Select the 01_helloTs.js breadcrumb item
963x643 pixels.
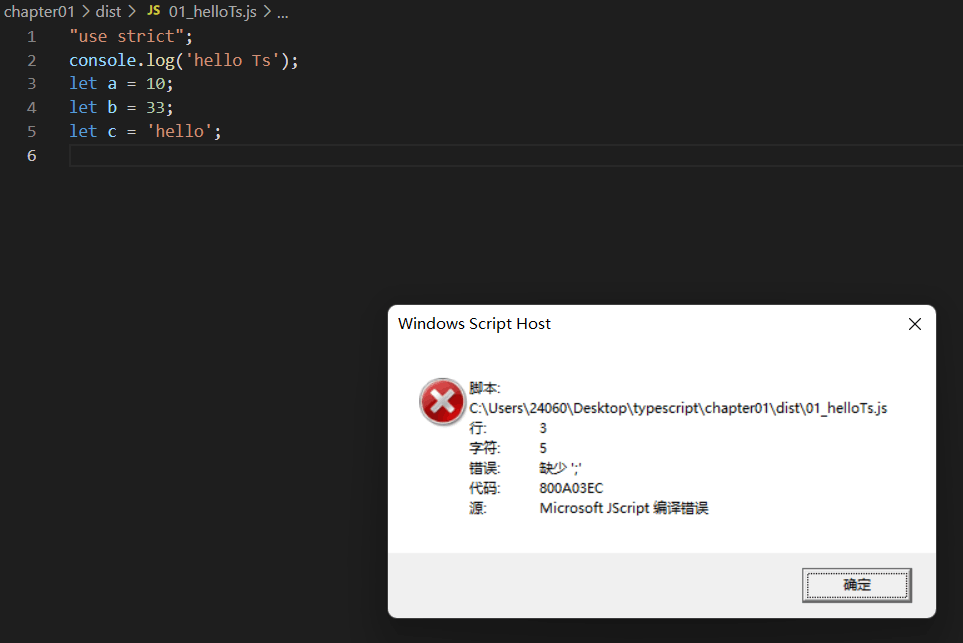pos(213,12)
